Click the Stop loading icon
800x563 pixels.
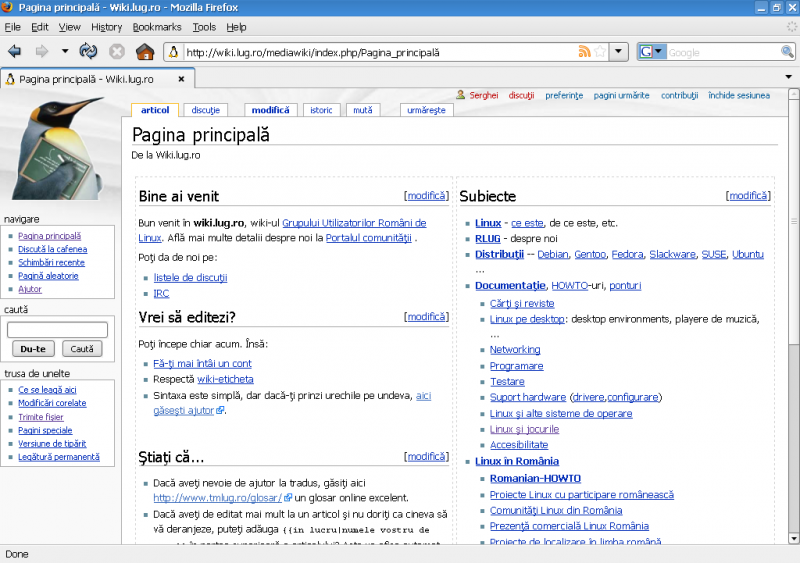(117, 52)
